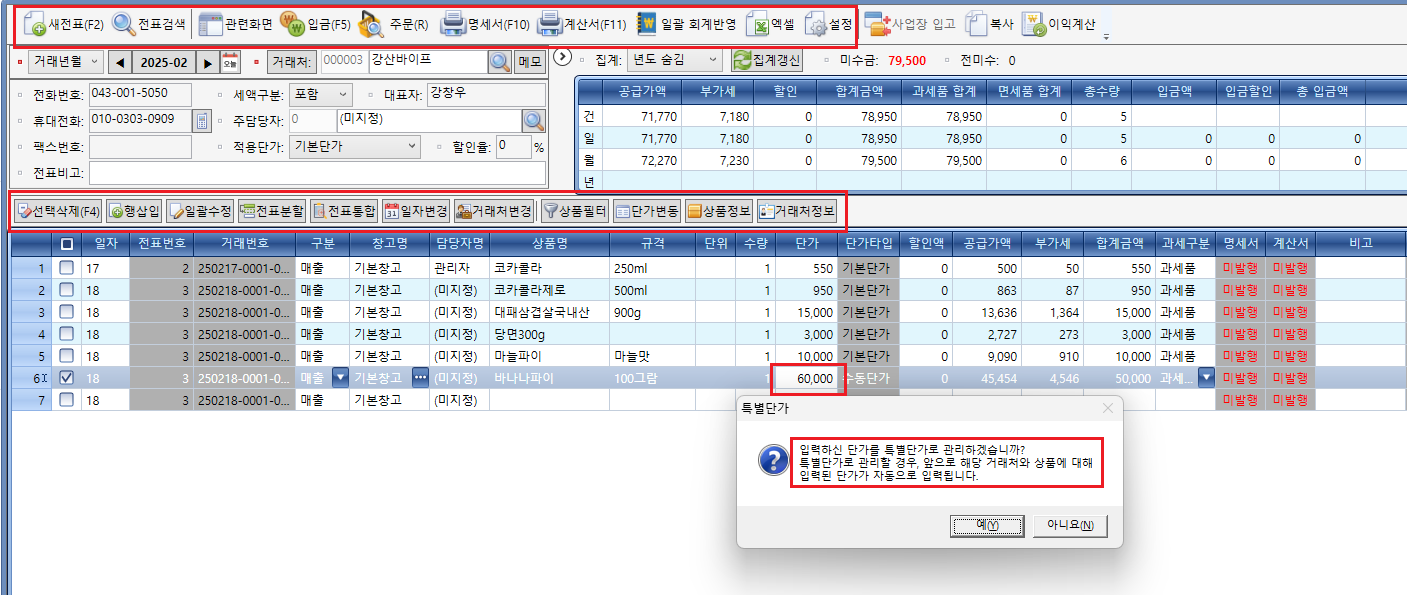Open 거래처정보 customer info

click(797, 211)
